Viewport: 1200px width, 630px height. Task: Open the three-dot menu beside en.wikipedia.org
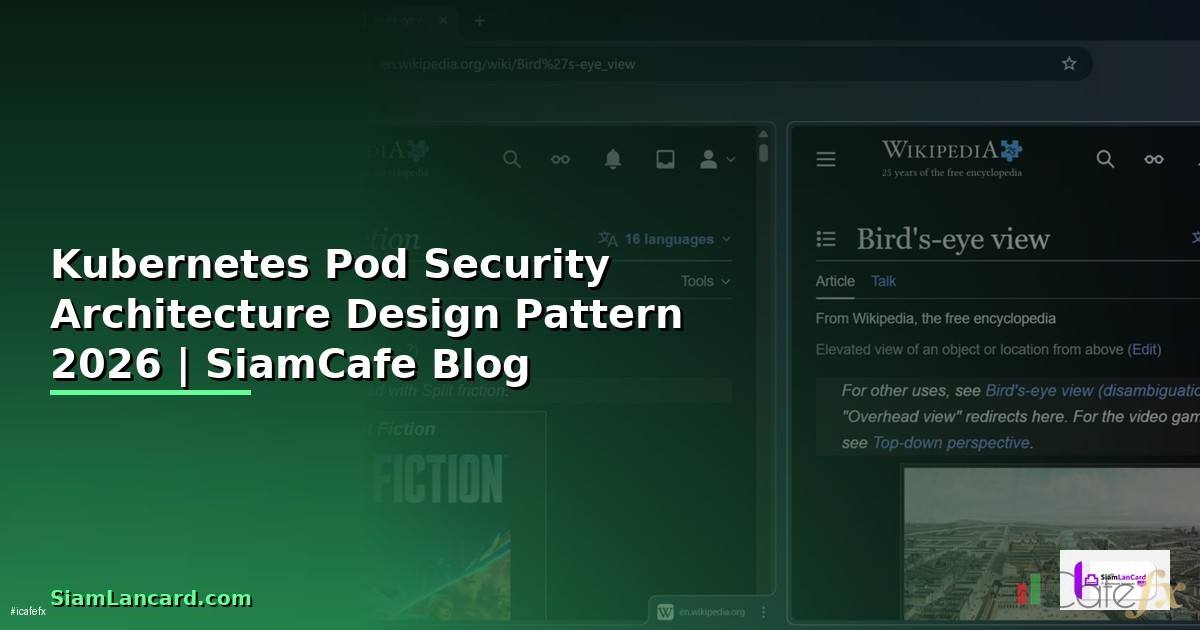(x=763, y=612)
